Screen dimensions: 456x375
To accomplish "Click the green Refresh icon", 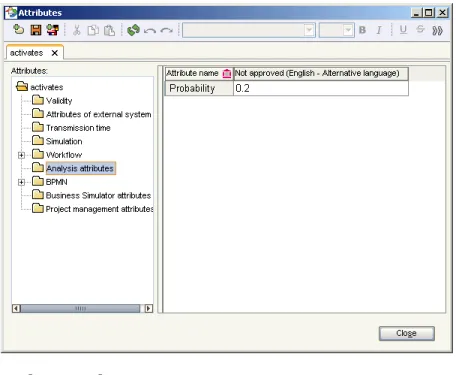I will tap(133, 30).
